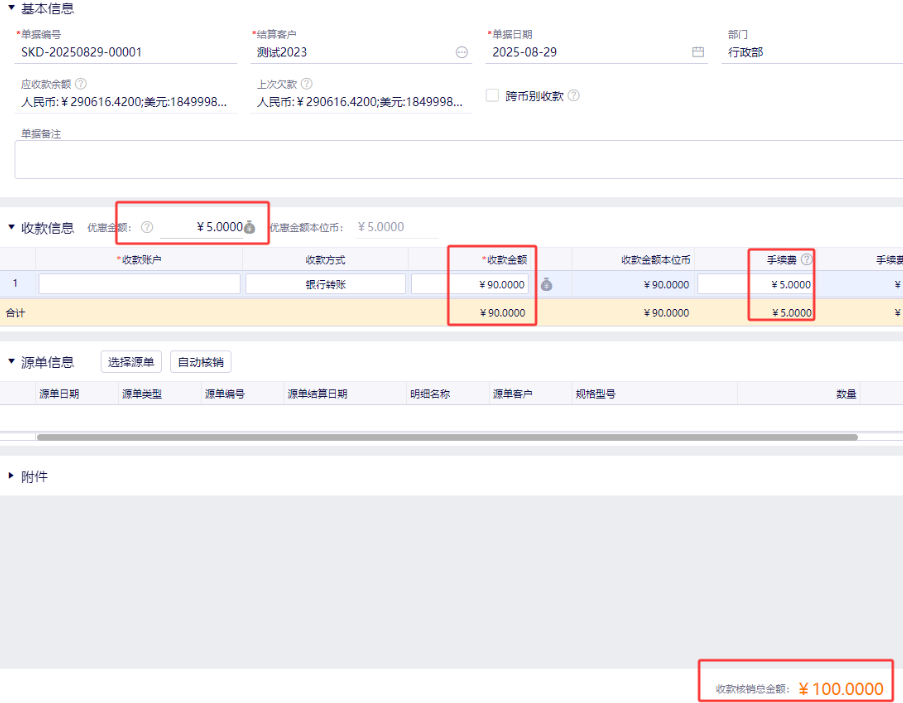Click 收款金额本位币 ¥90.0000 in row 1
This screenshot has height=703, width=903.
pyautogui.click(x=666, y=284)
